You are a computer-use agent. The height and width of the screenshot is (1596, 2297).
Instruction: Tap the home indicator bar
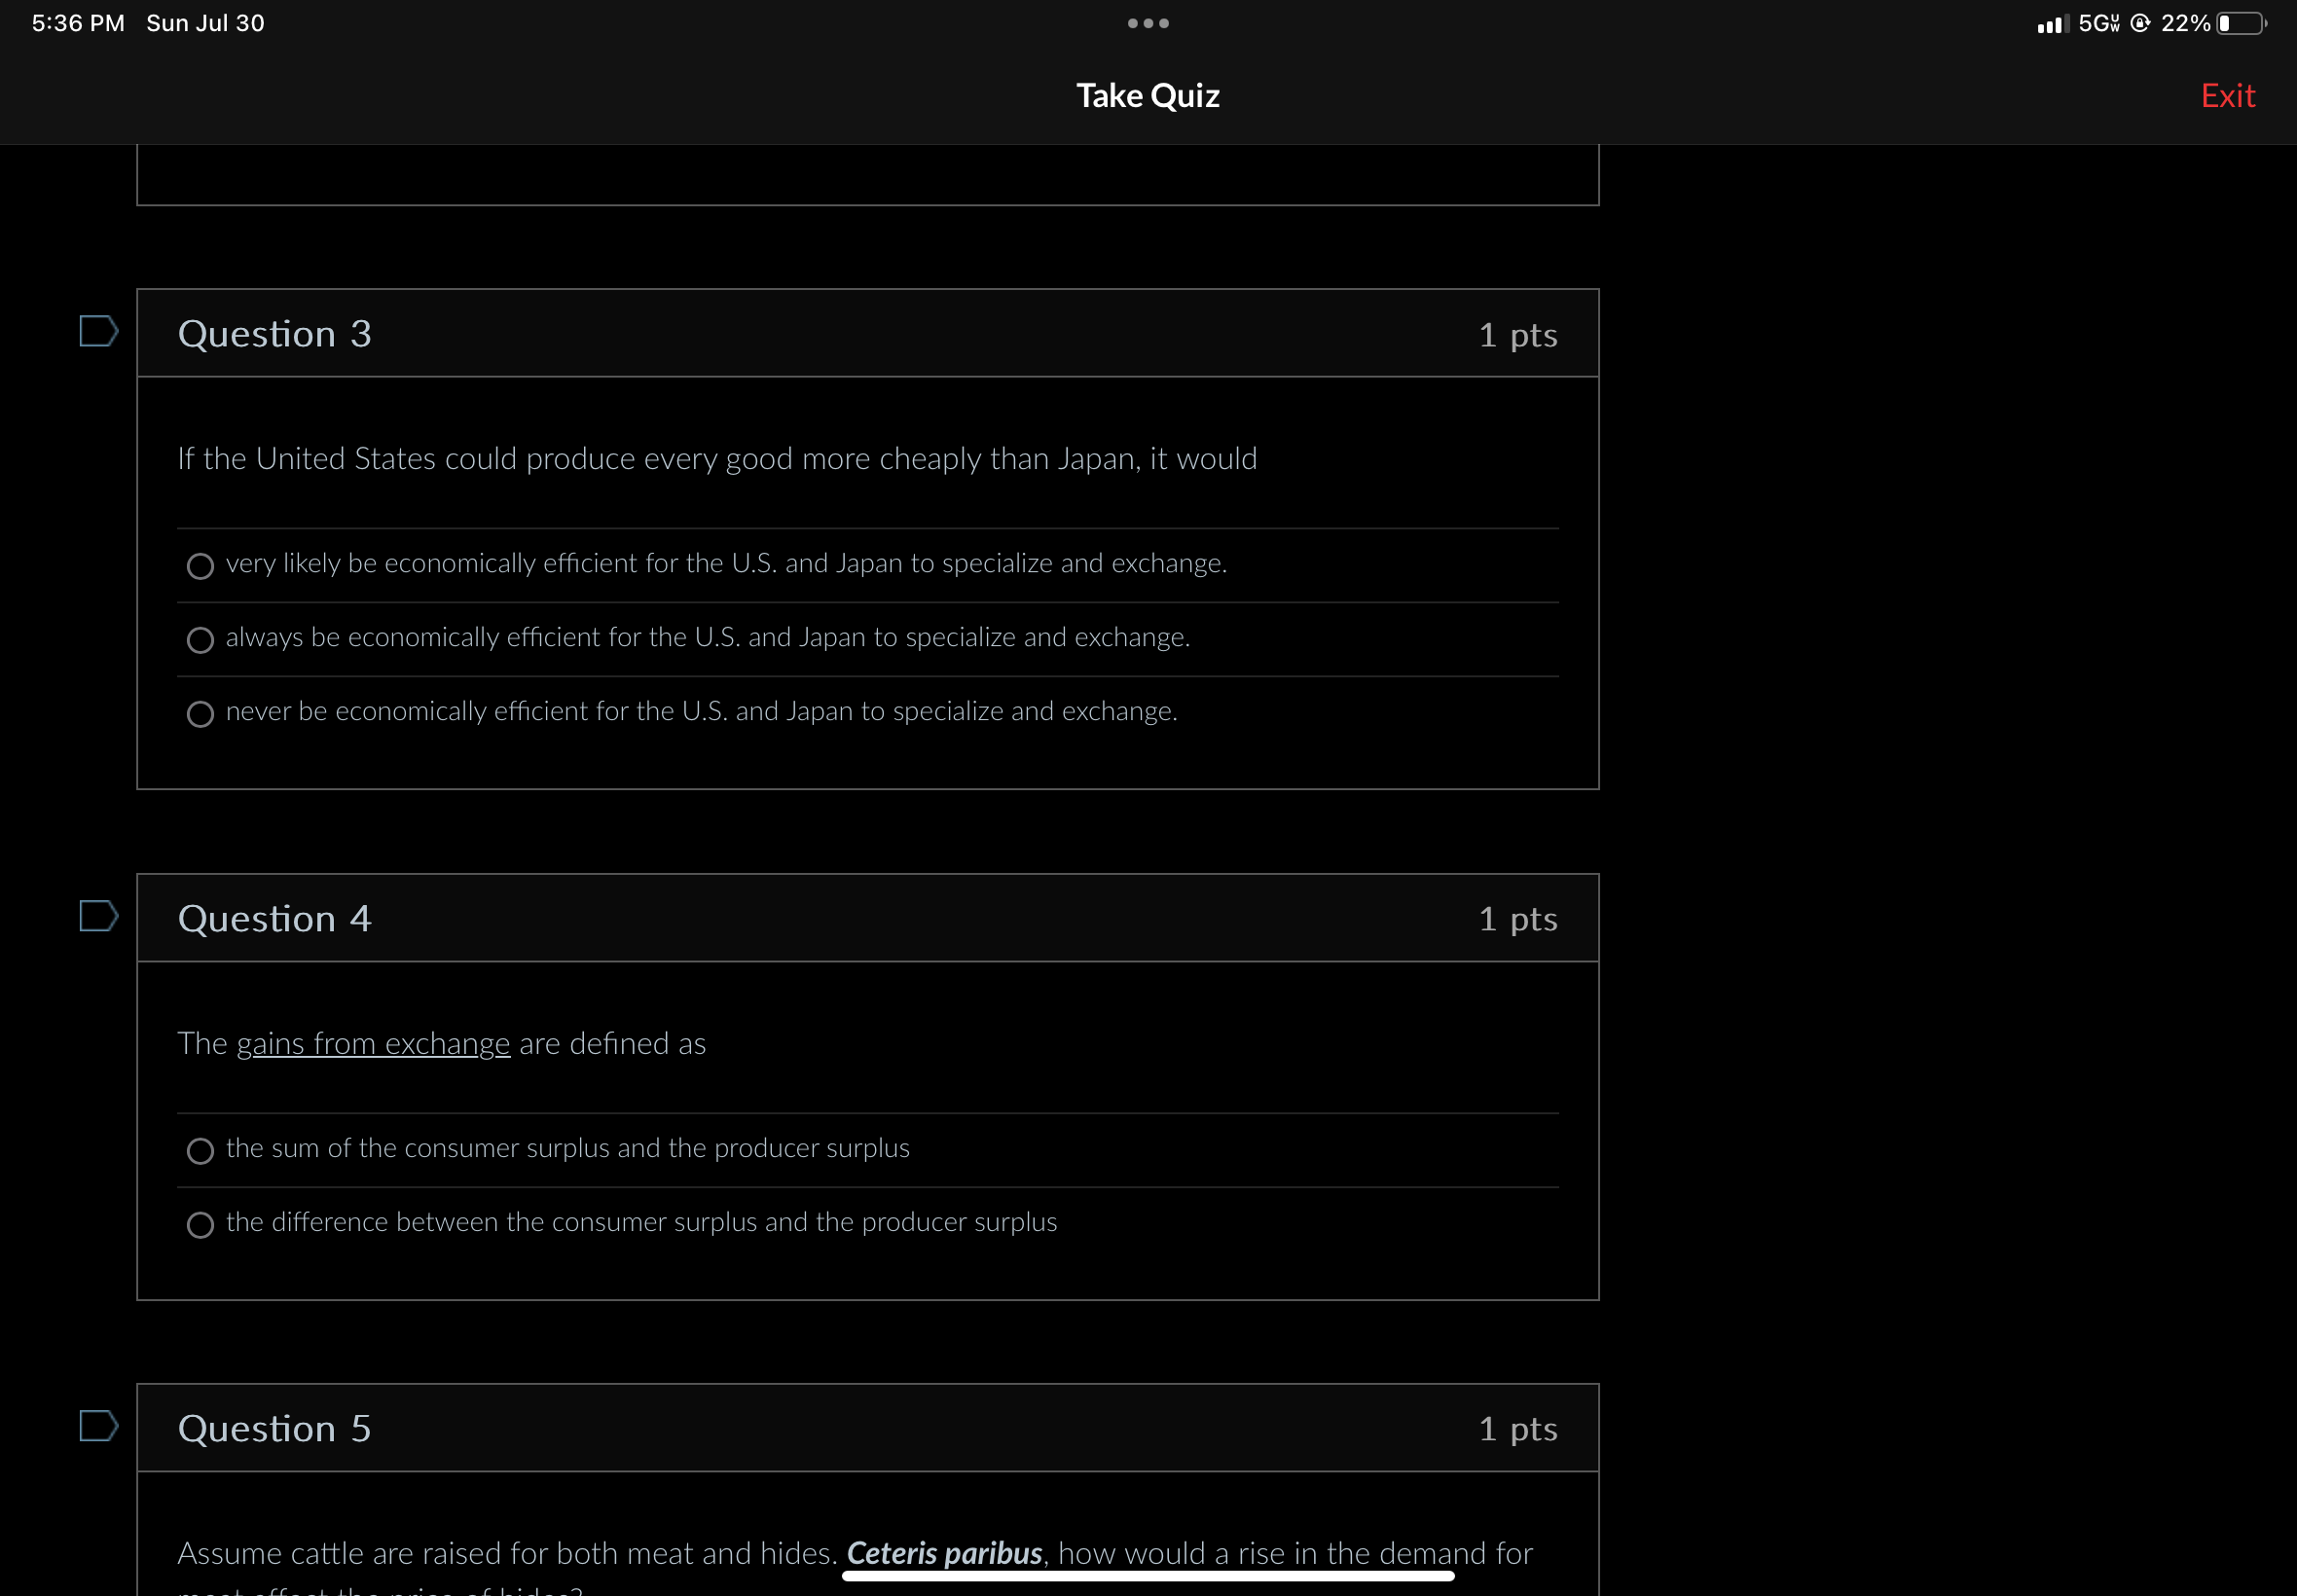(1147, 1576)
